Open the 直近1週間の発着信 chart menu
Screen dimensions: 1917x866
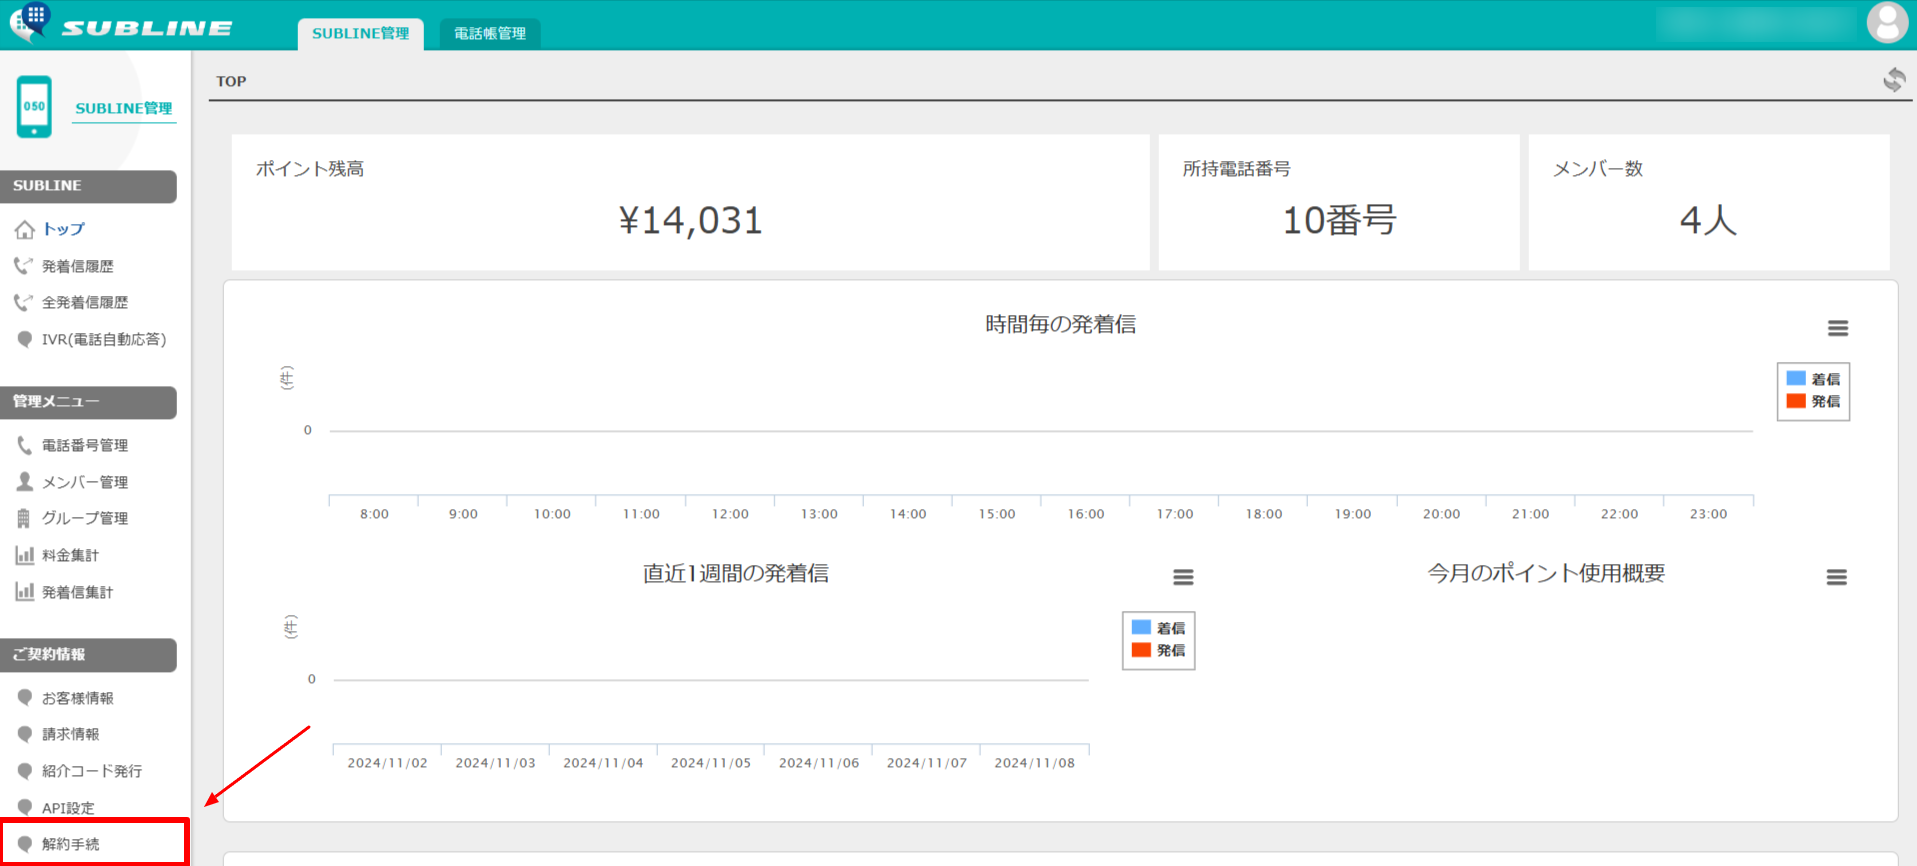tap(1183, 577)
